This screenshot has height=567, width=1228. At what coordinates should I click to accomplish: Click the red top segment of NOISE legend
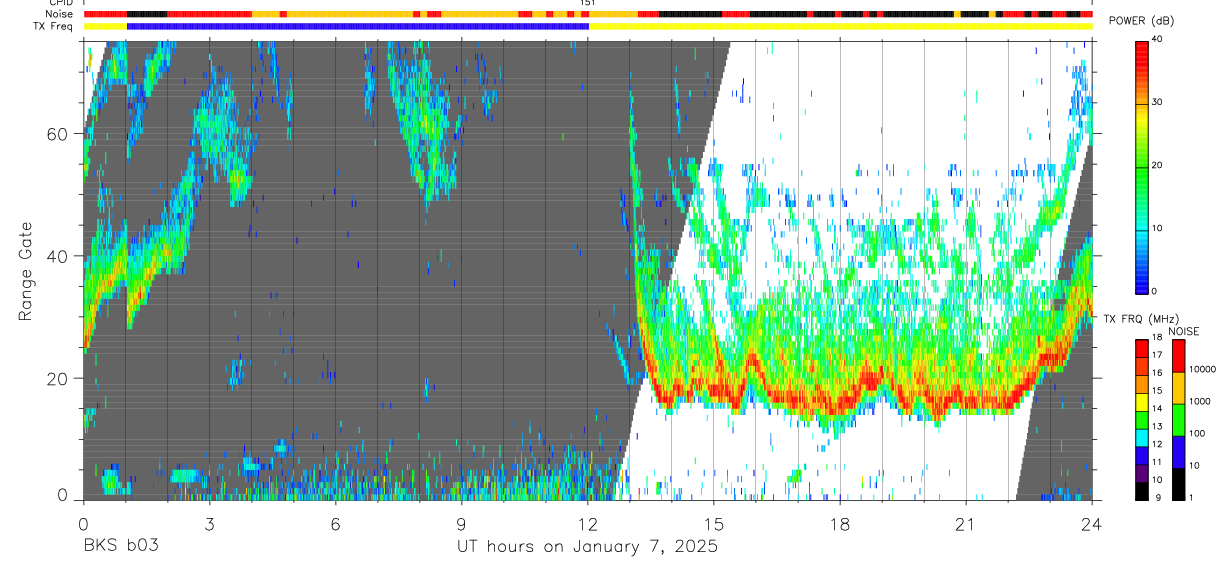(1178, 356)
